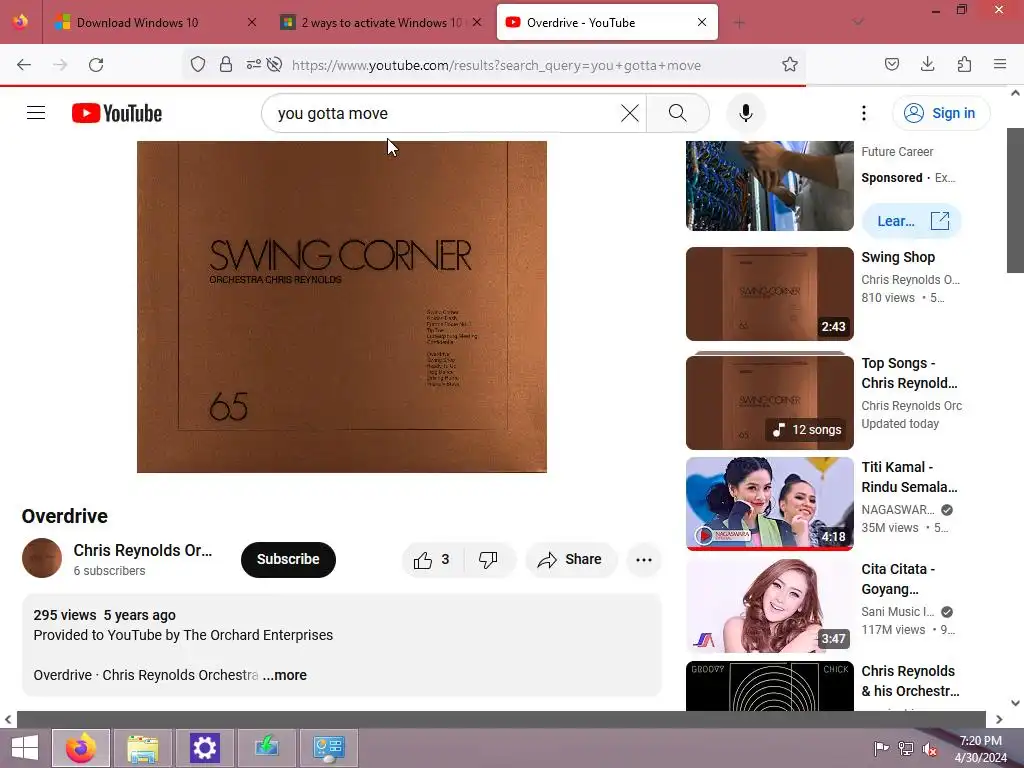Go to the YouTube home logo

pyautogui.click(x=117, y=113)
